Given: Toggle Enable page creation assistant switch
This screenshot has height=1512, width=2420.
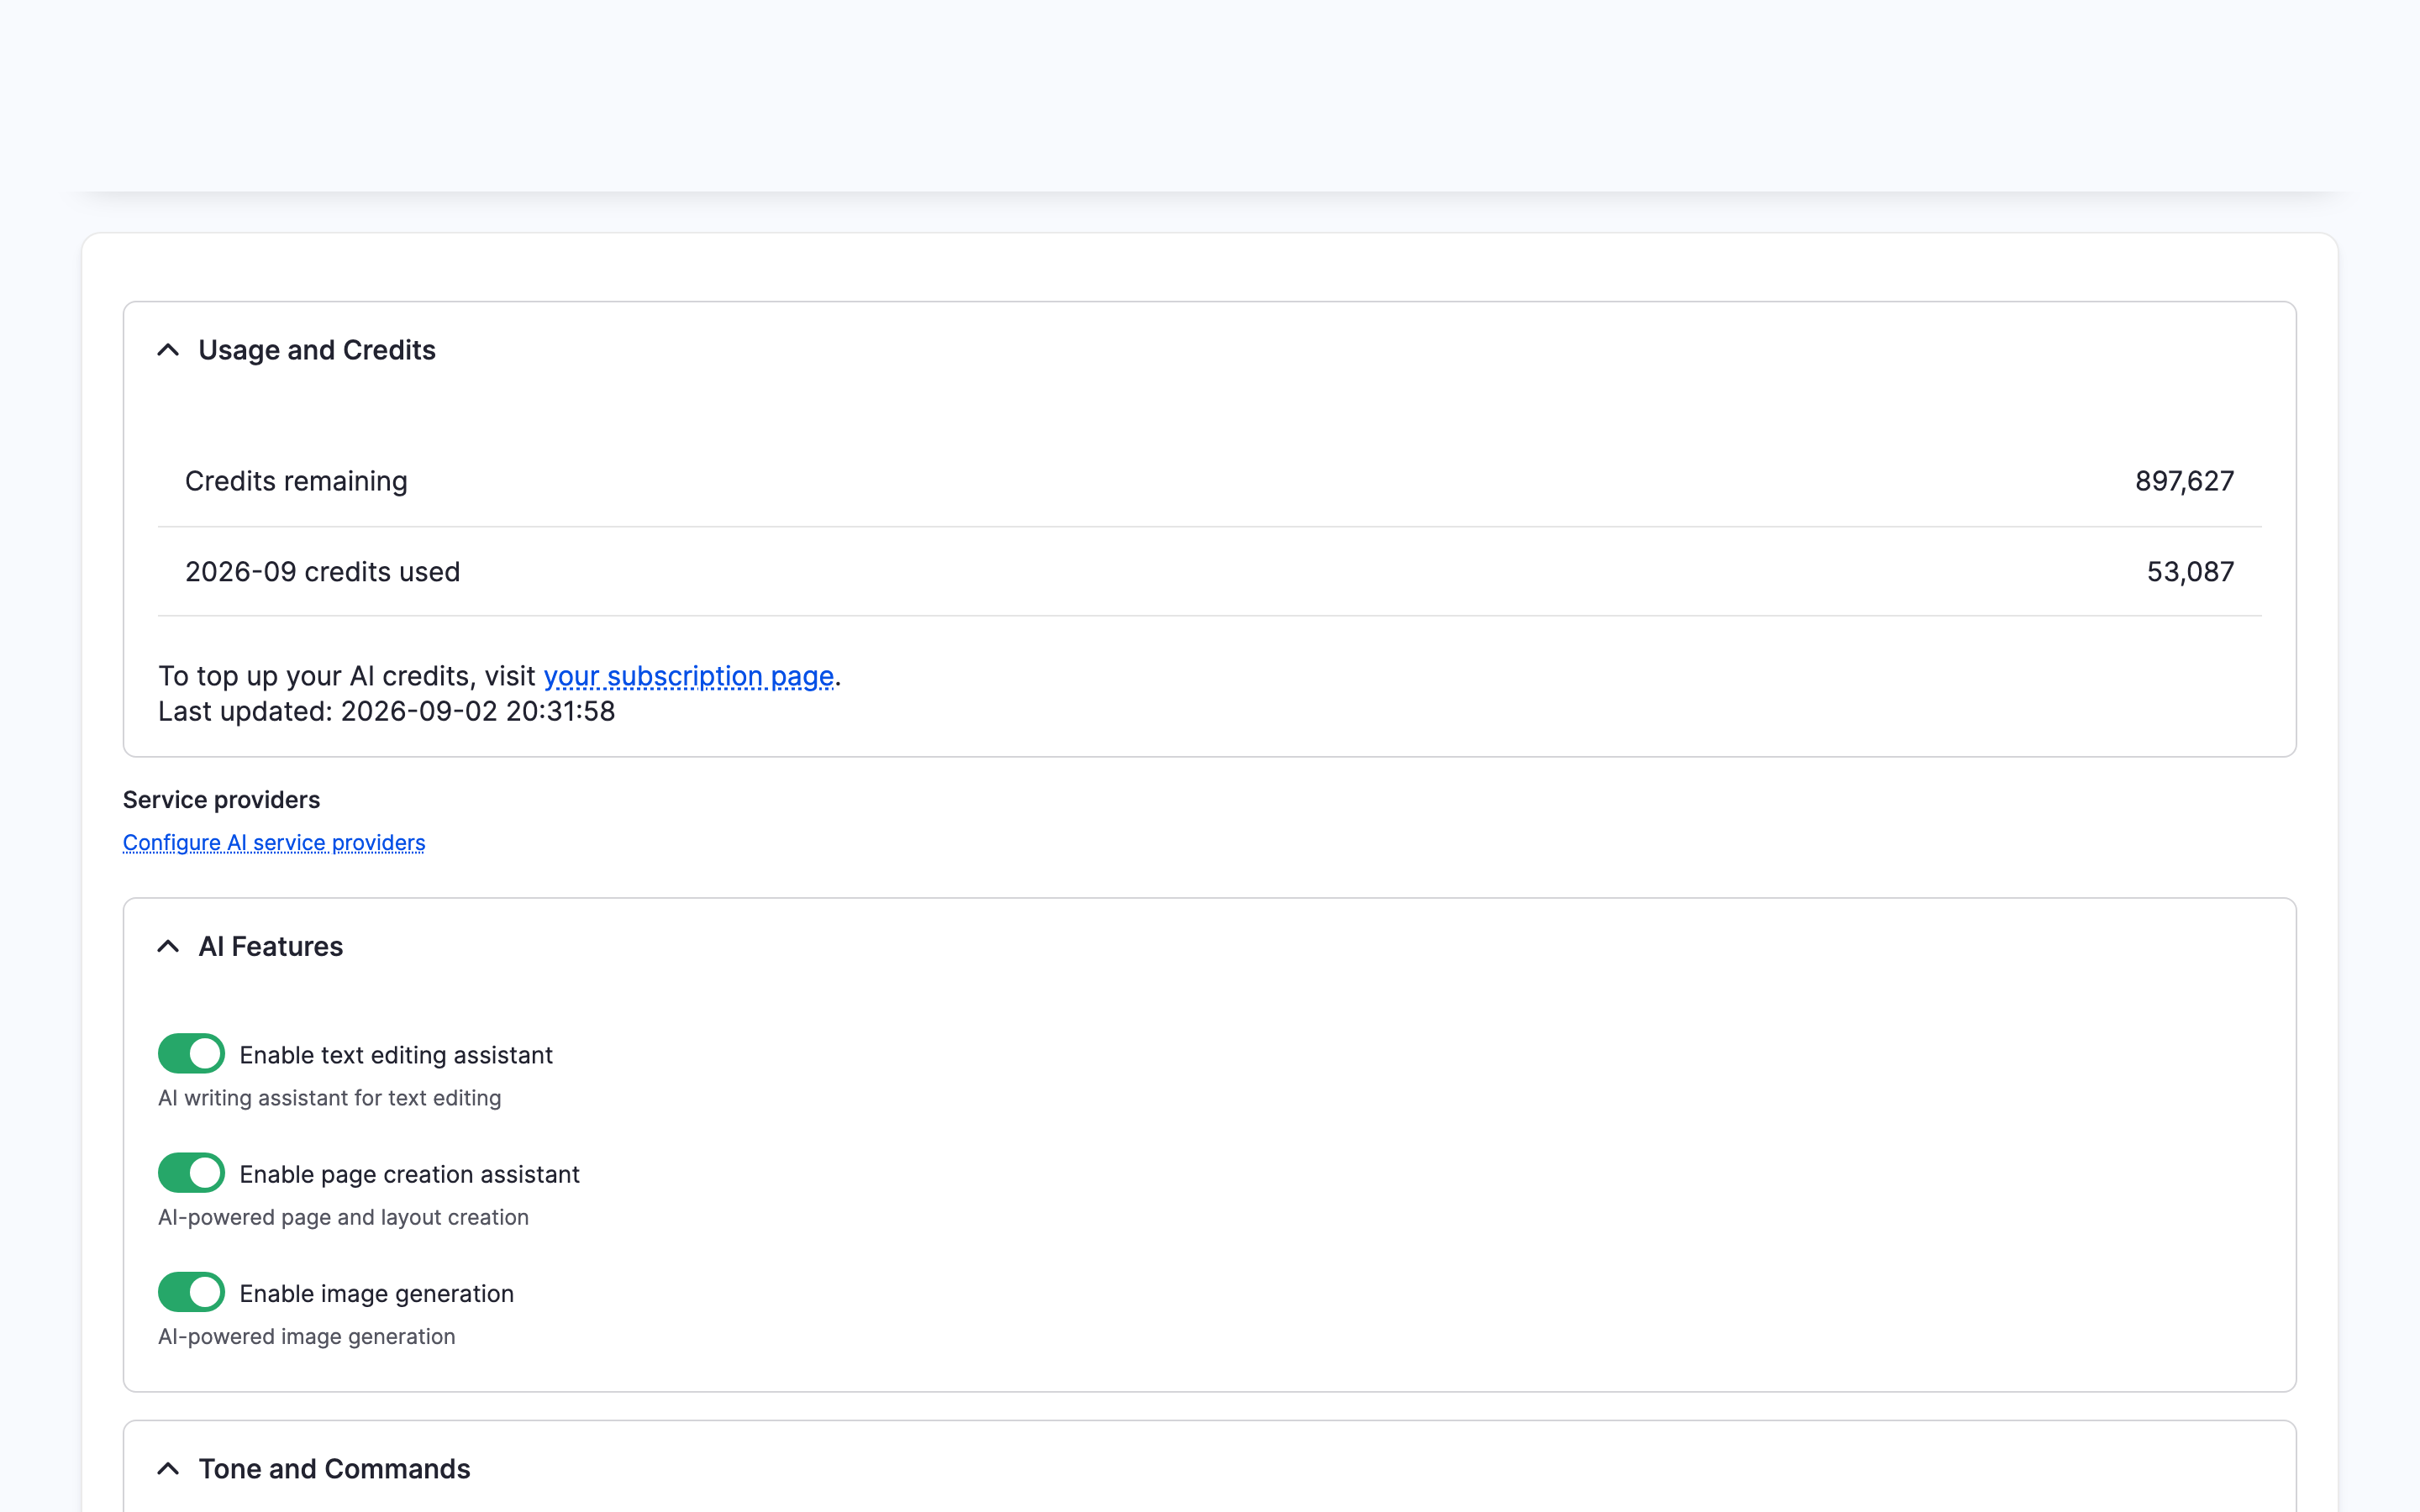Looking at the screenshot, I should tap(191, 1172).
